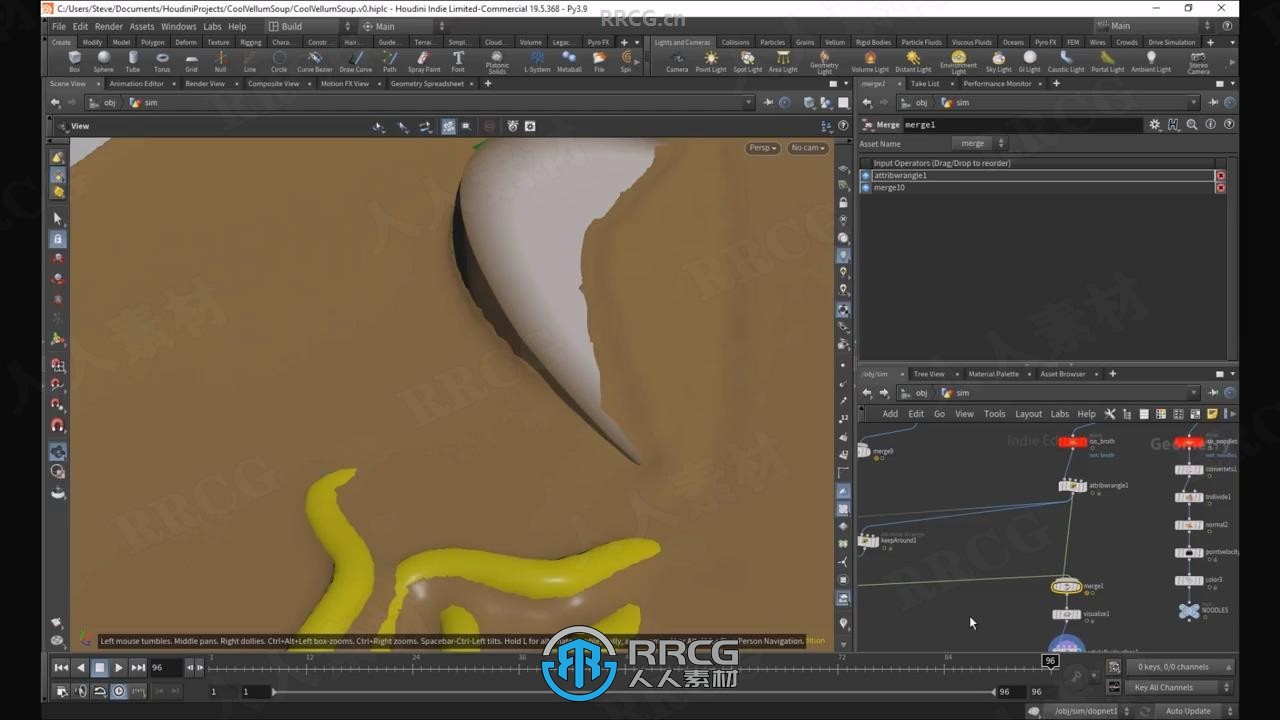Create a Sky Light
1280x720 pixels.
coord(998,62)
